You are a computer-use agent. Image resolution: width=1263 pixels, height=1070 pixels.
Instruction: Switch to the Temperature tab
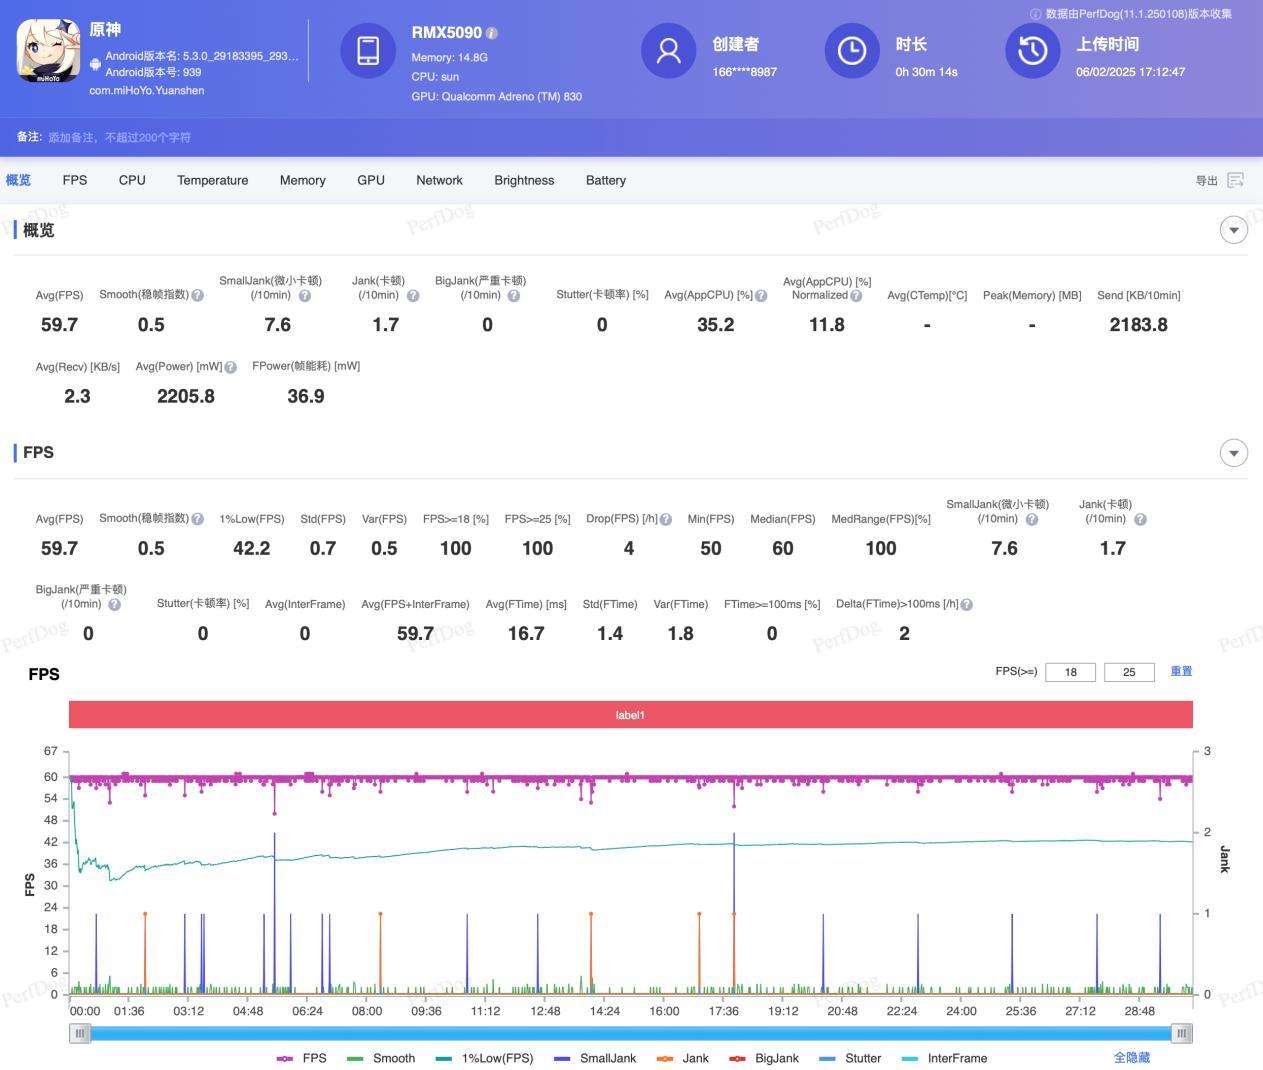[213, 180]
